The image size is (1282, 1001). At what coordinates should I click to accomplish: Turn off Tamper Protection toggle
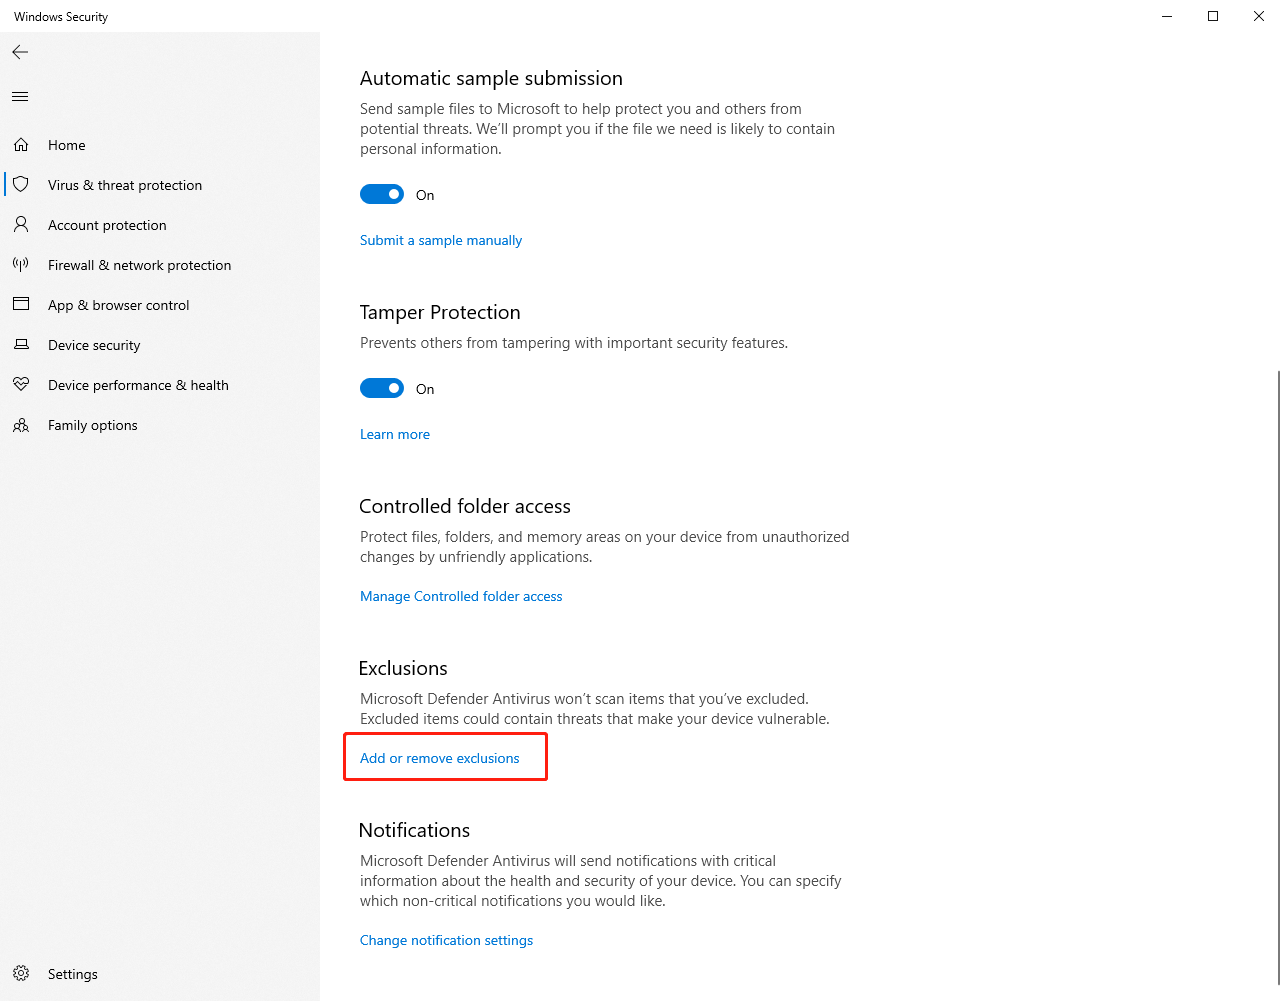point(382,388)
